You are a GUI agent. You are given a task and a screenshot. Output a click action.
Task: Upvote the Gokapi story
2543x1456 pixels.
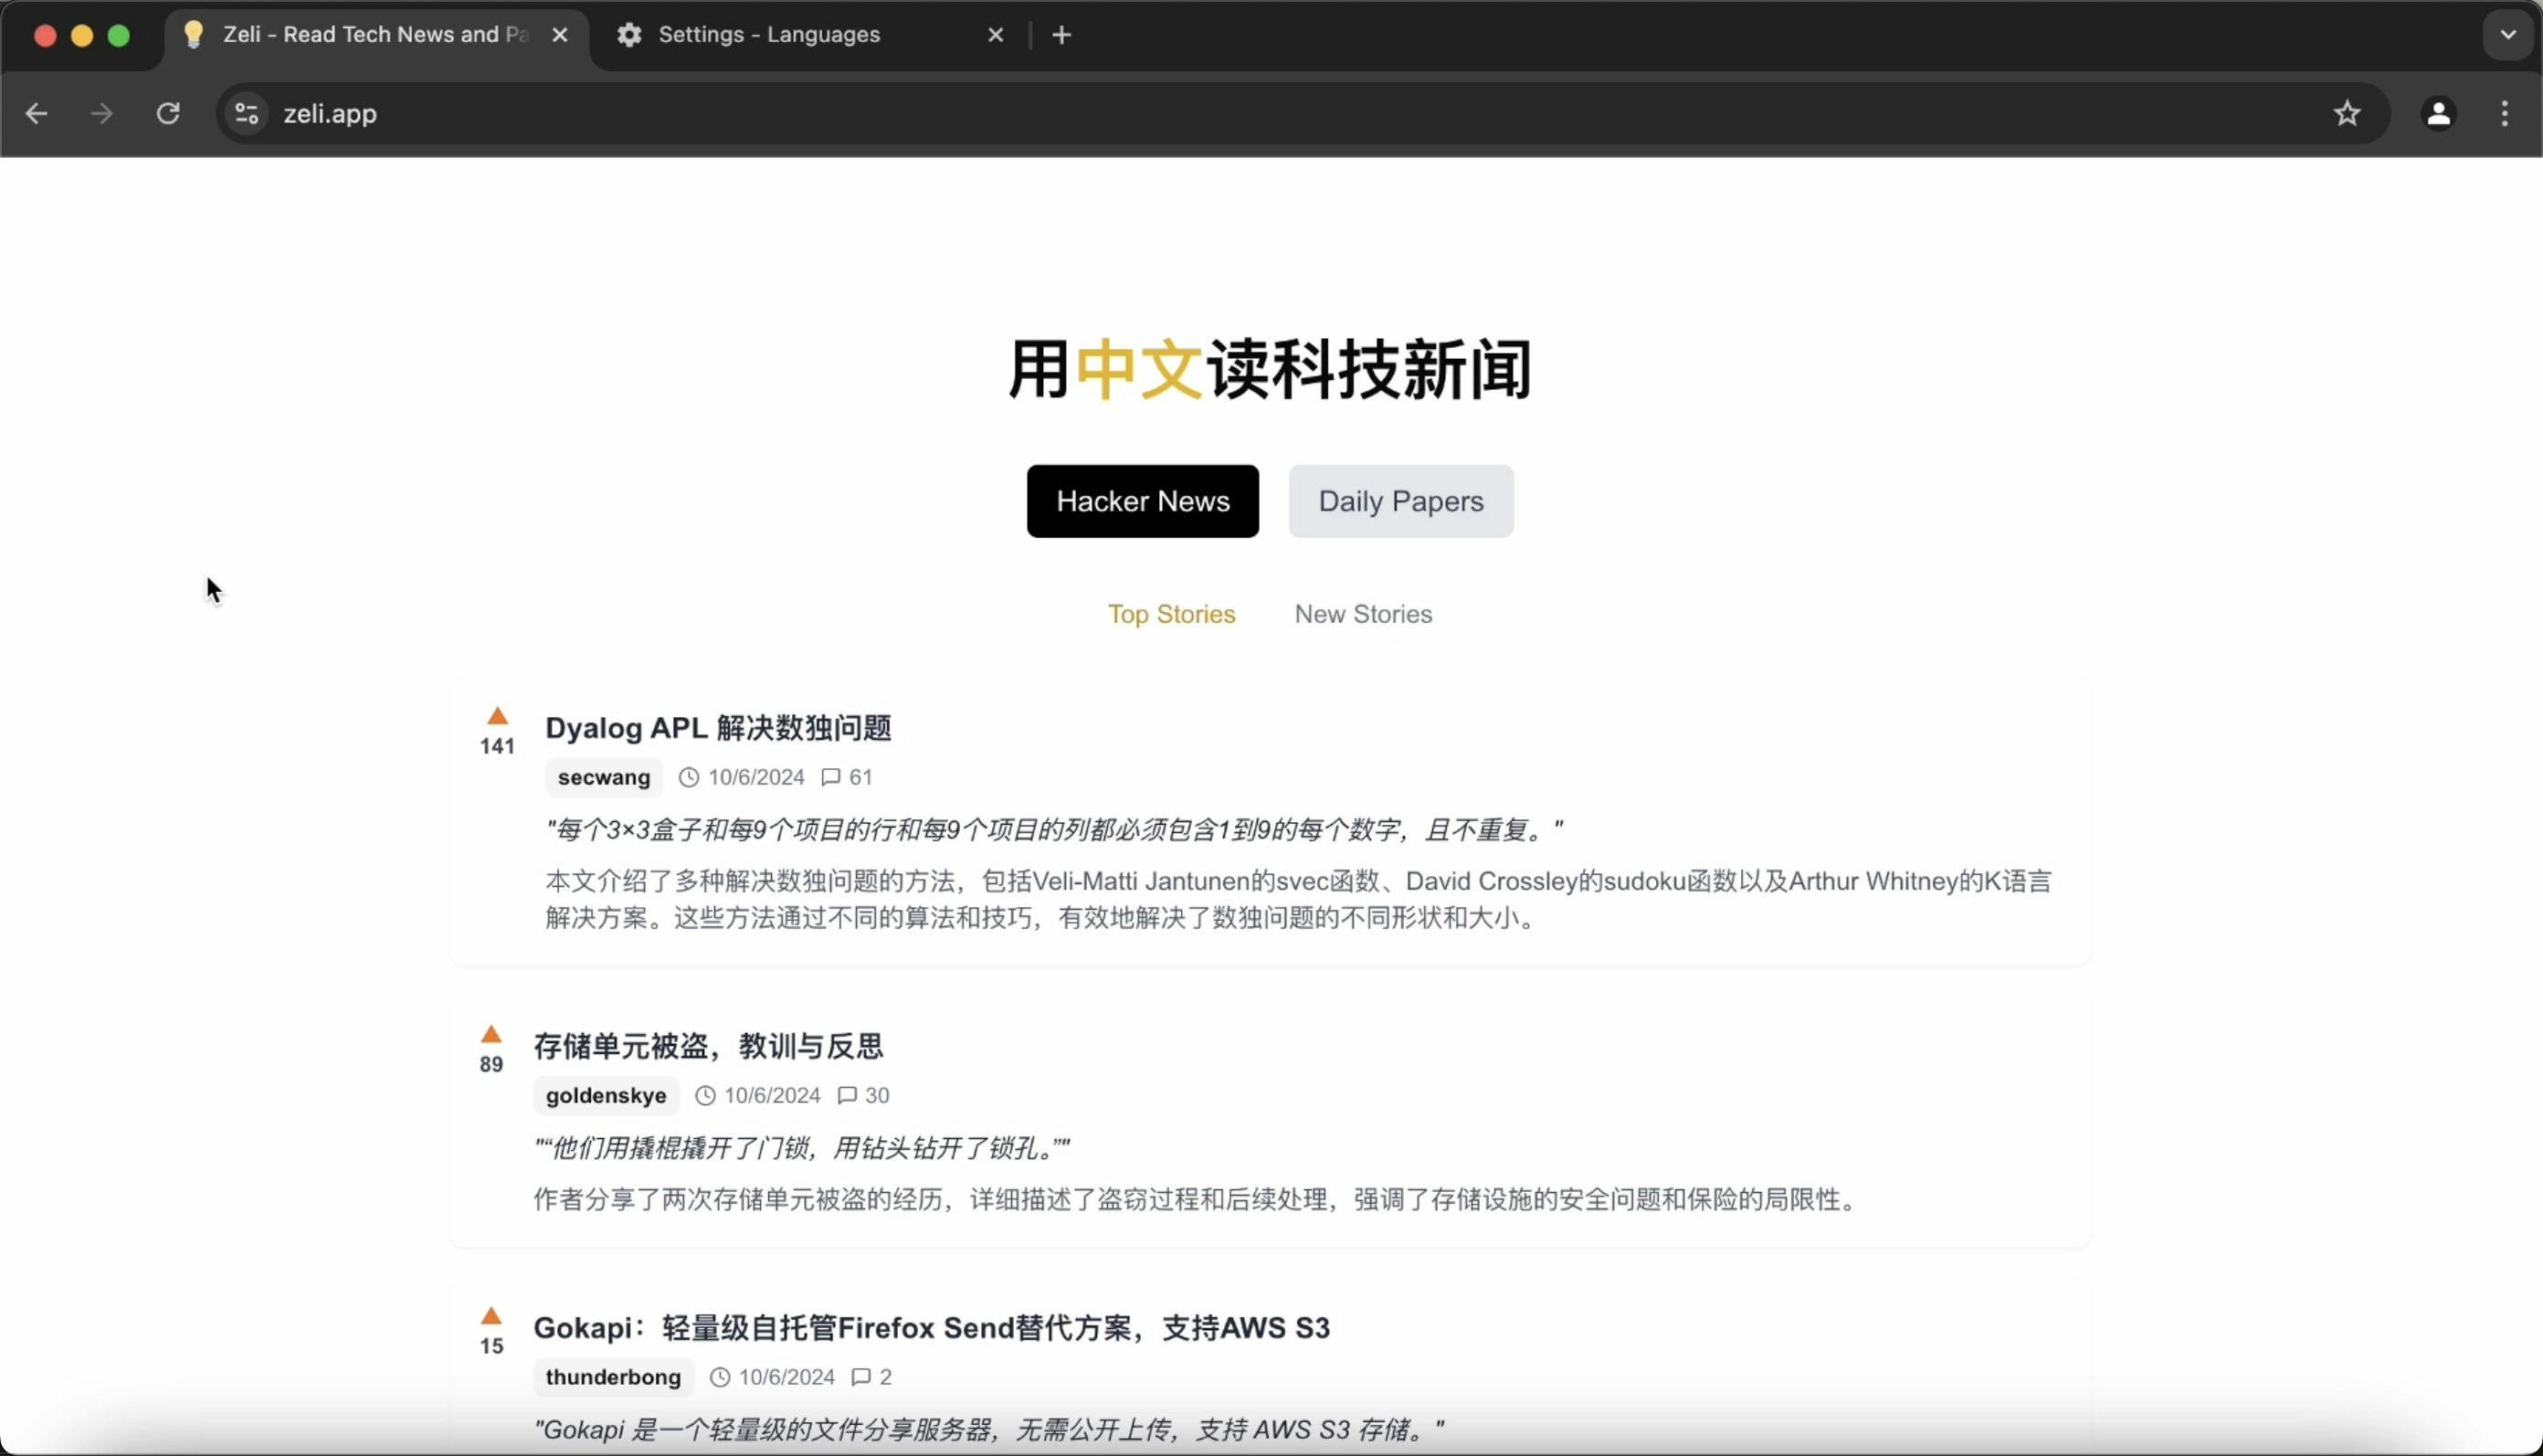pos(491,1316)
